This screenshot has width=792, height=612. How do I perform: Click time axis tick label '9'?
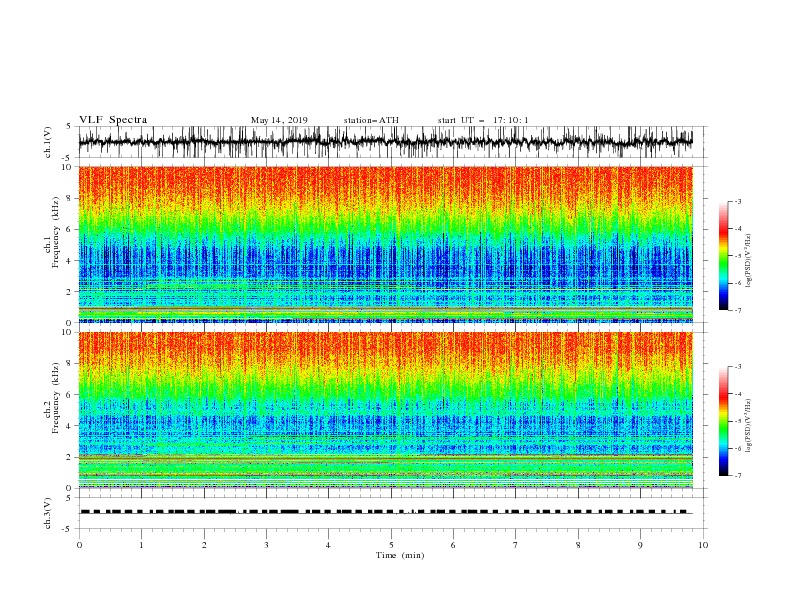tap(640, 545)
